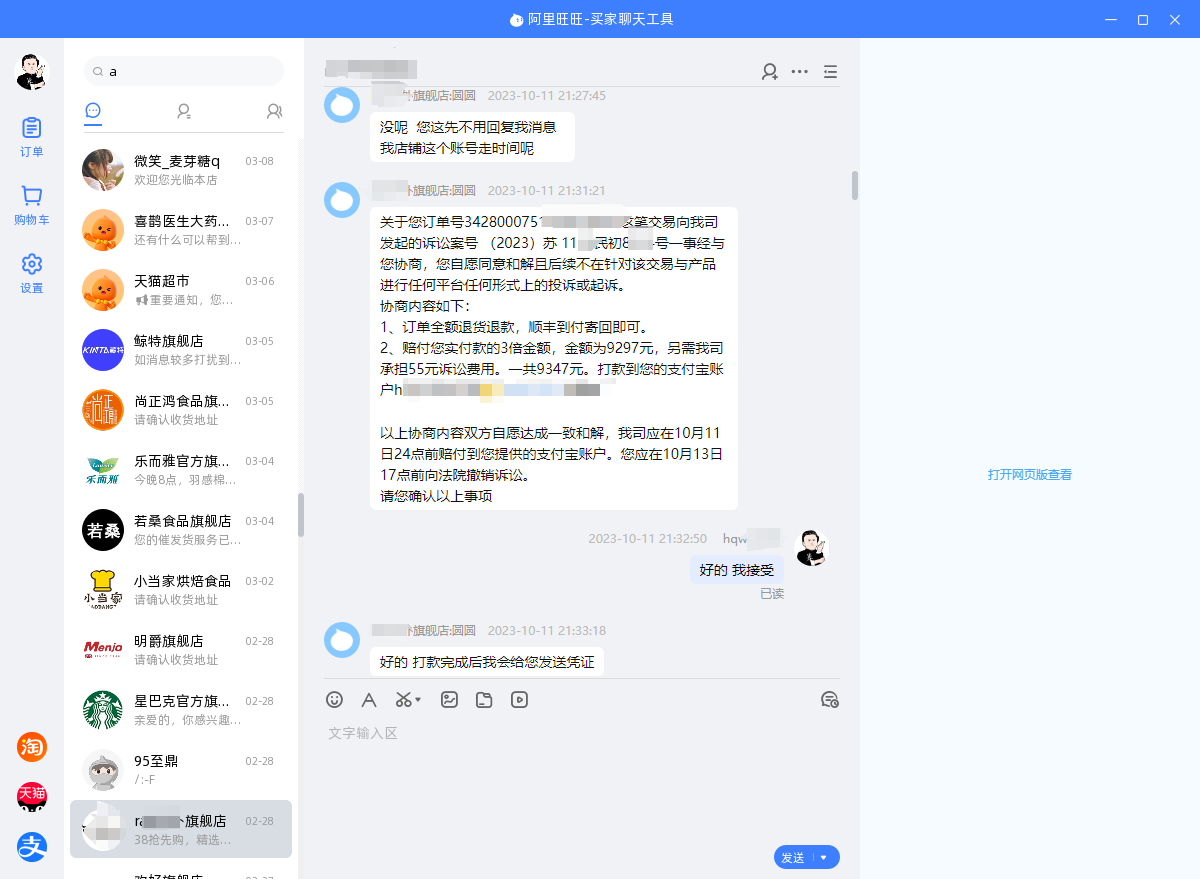Viewport: 1200px width, 879px height.
Task: Open chat with 微笑_麦芽糖q
Action: click(181, 170)
